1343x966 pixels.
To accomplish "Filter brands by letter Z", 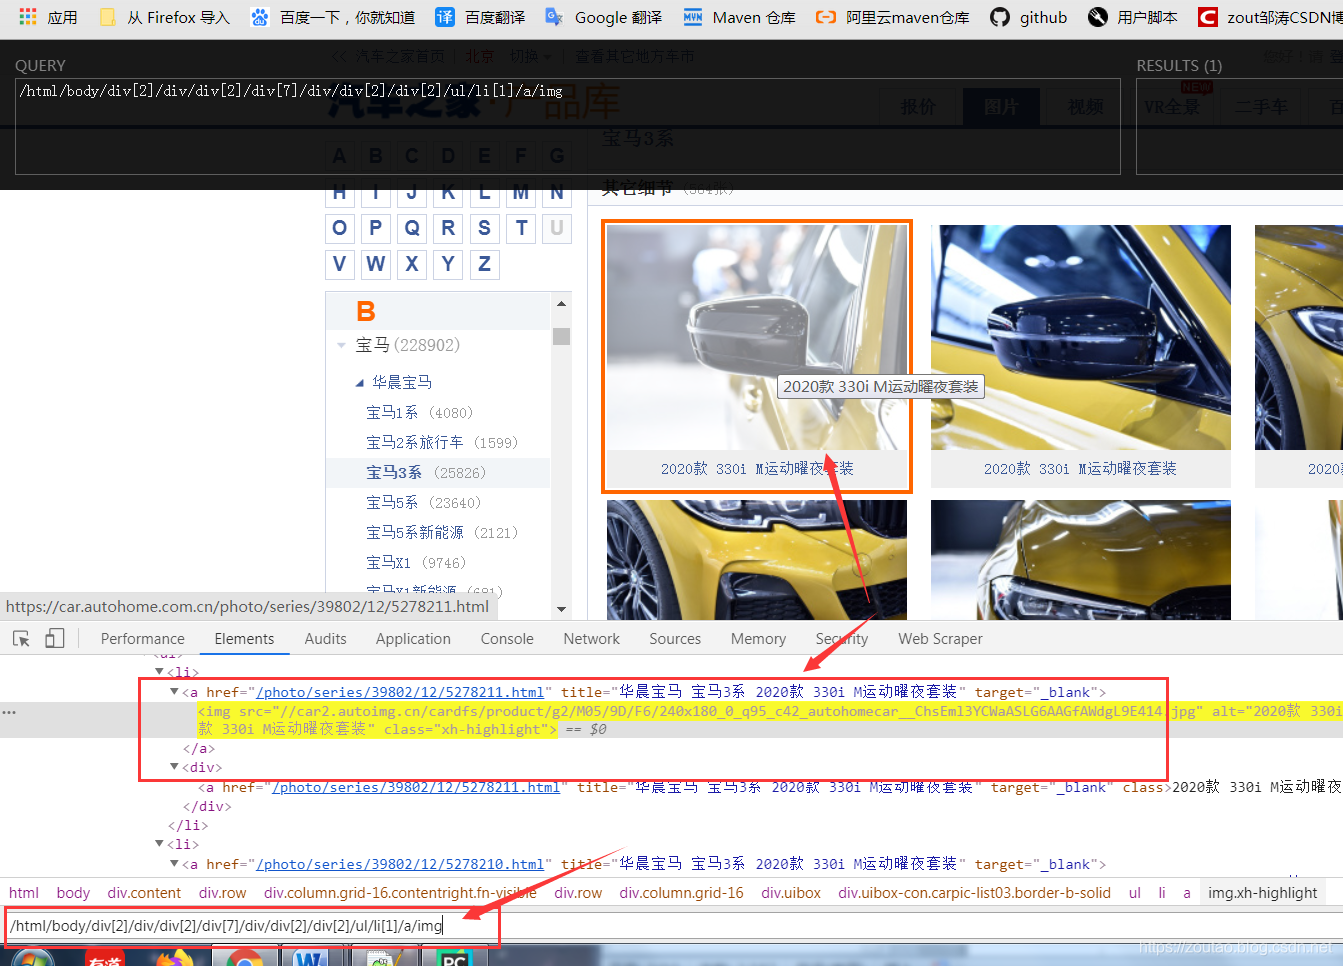I will tap(484, 264).
